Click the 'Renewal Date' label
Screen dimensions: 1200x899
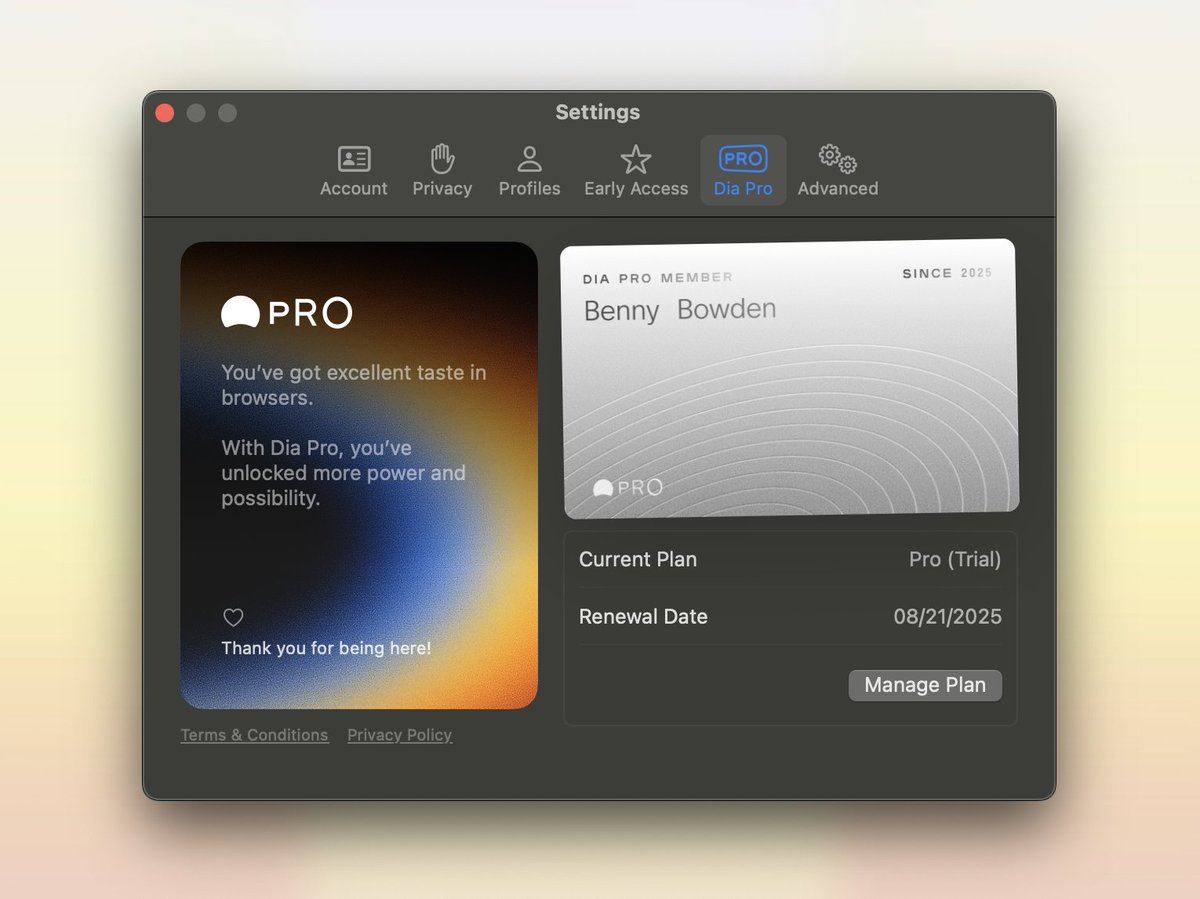pyautogui.click(x=643, y=617)
